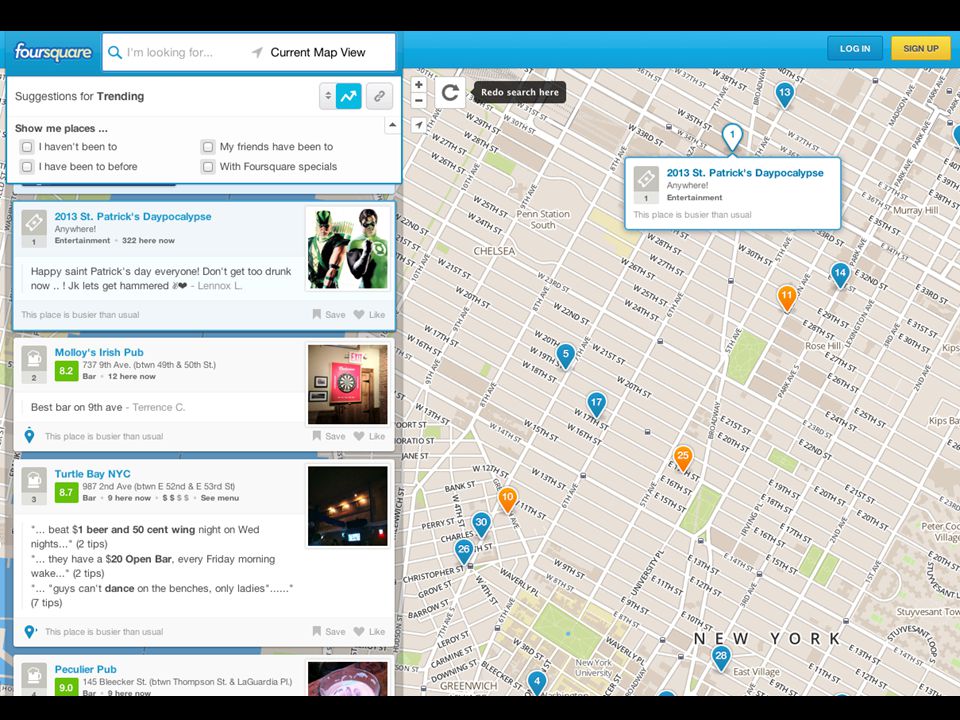The width and height of the screenshot is (960, 720).
Task: Select map pin number 5
Action: [566, 355]
